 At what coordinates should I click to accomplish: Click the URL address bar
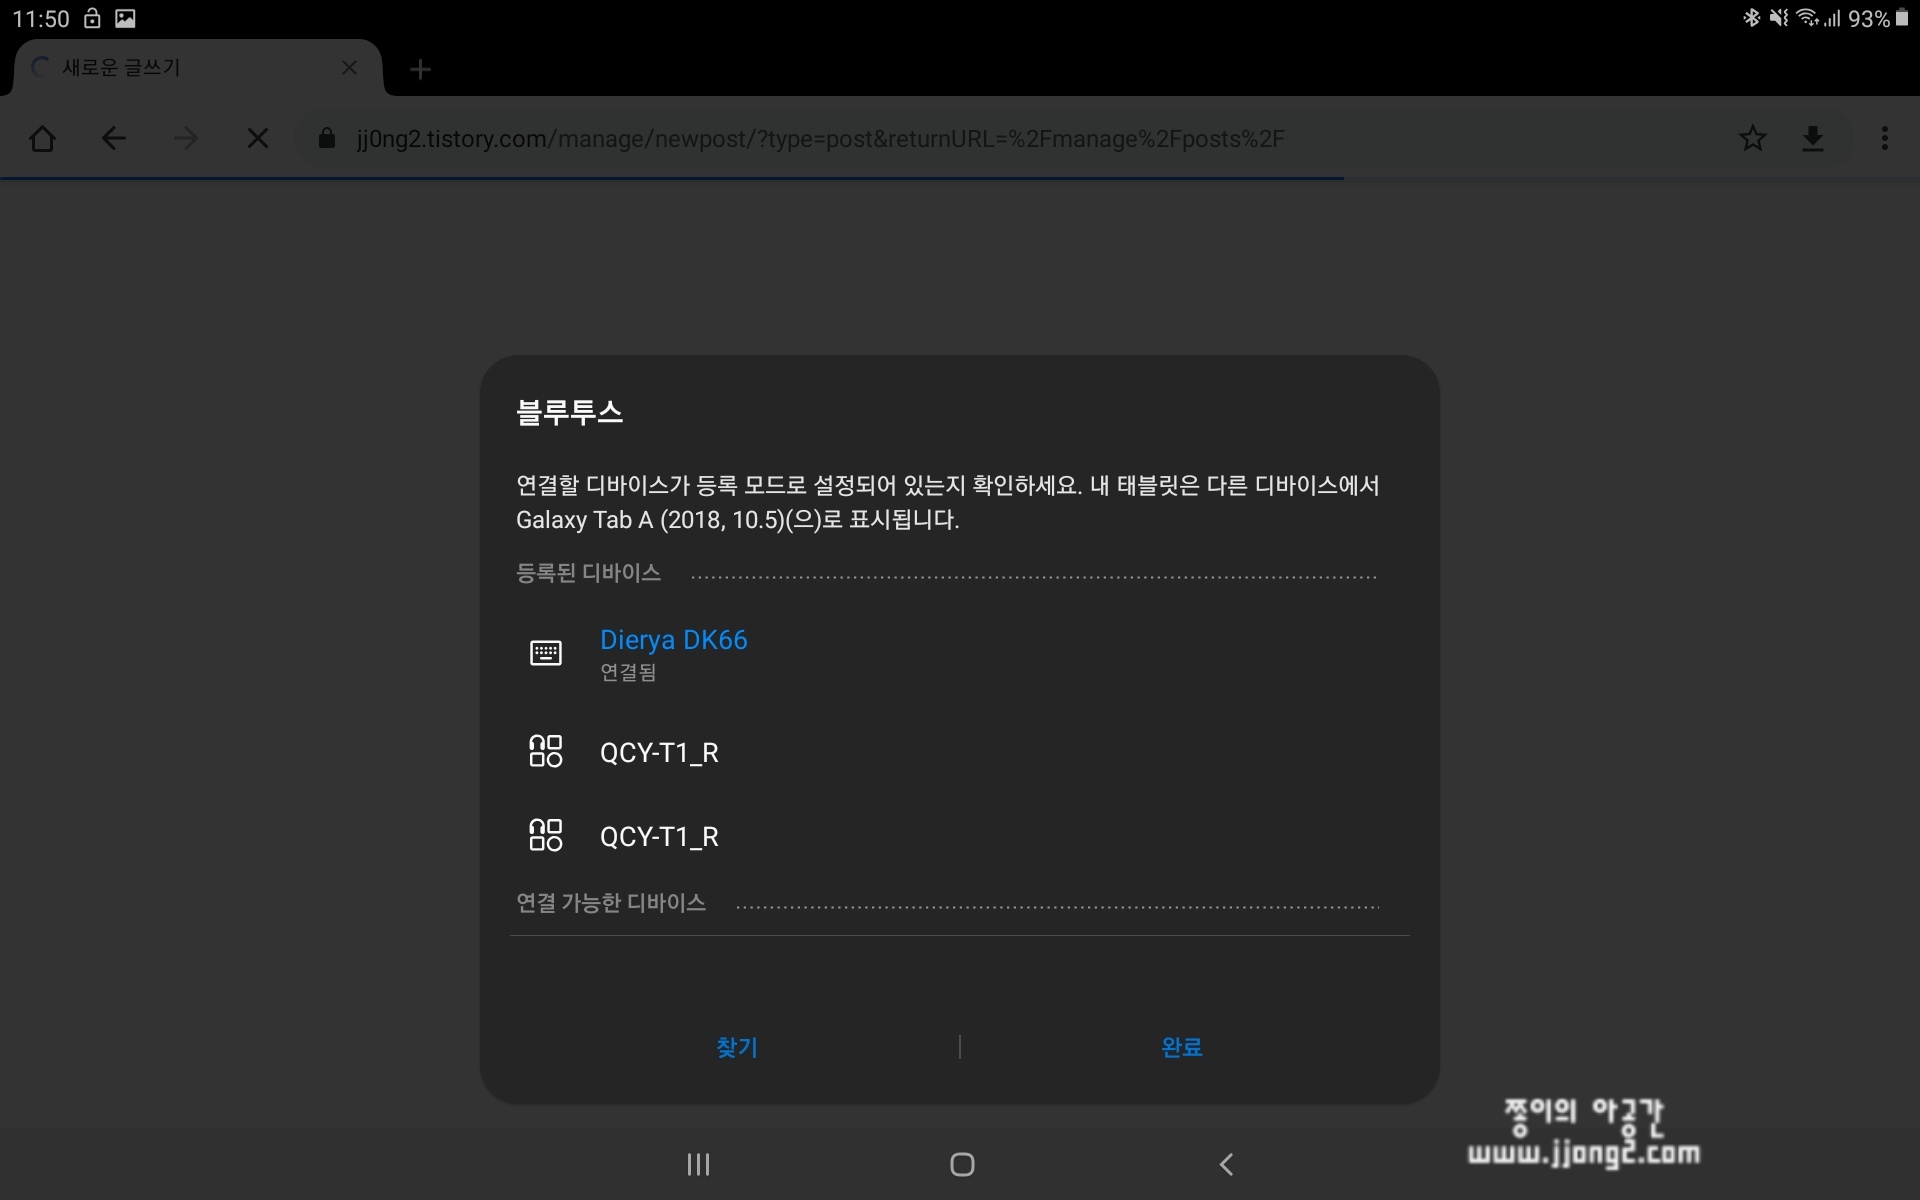[x=820, y=138]
